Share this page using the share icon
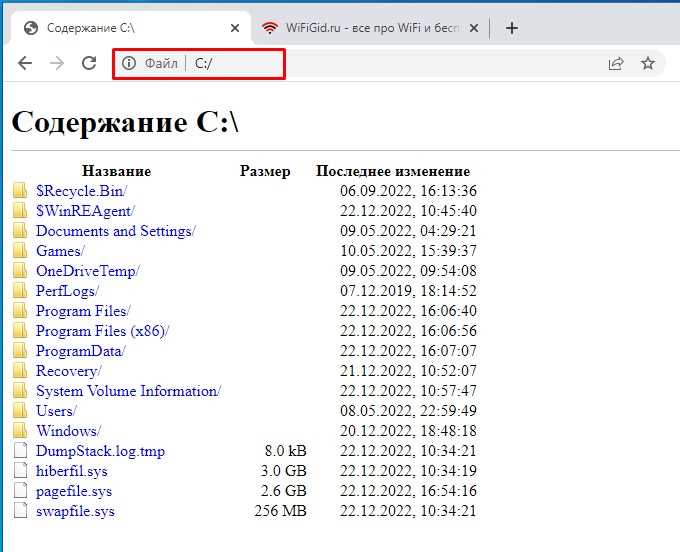 pos(616,63)
